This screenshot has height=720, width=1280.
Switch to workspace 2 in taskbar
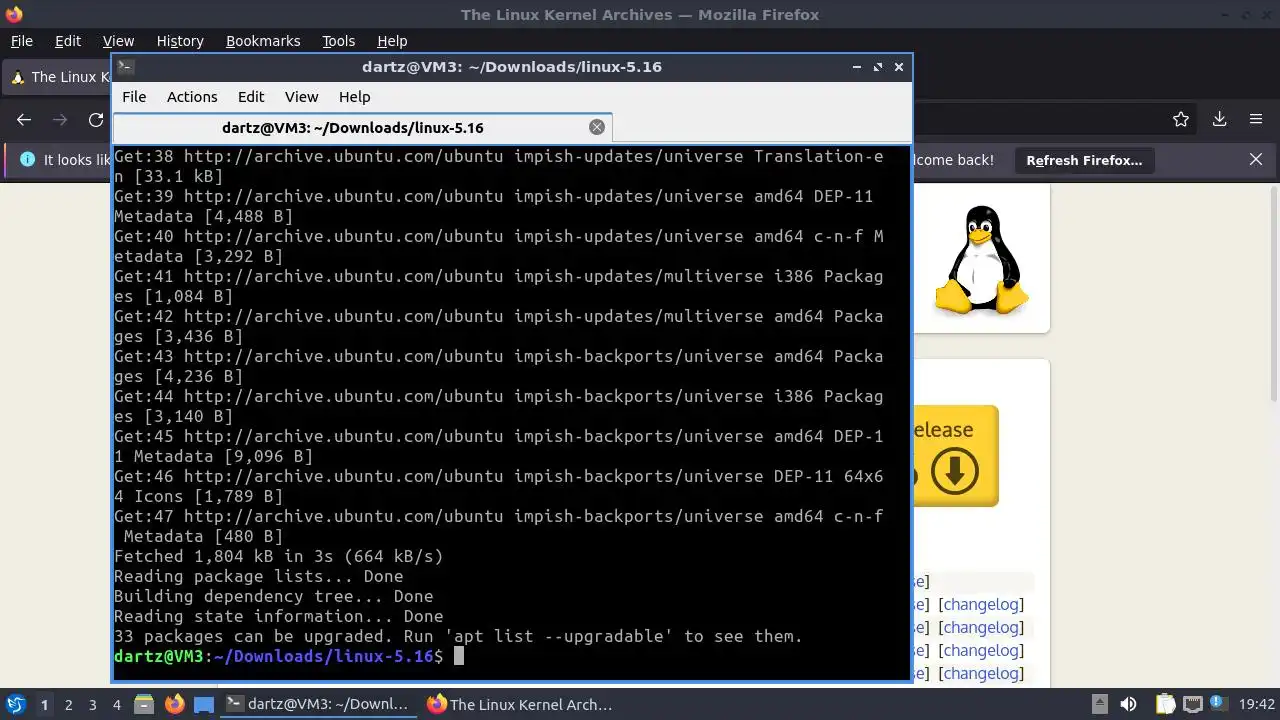tap(68, 704)
